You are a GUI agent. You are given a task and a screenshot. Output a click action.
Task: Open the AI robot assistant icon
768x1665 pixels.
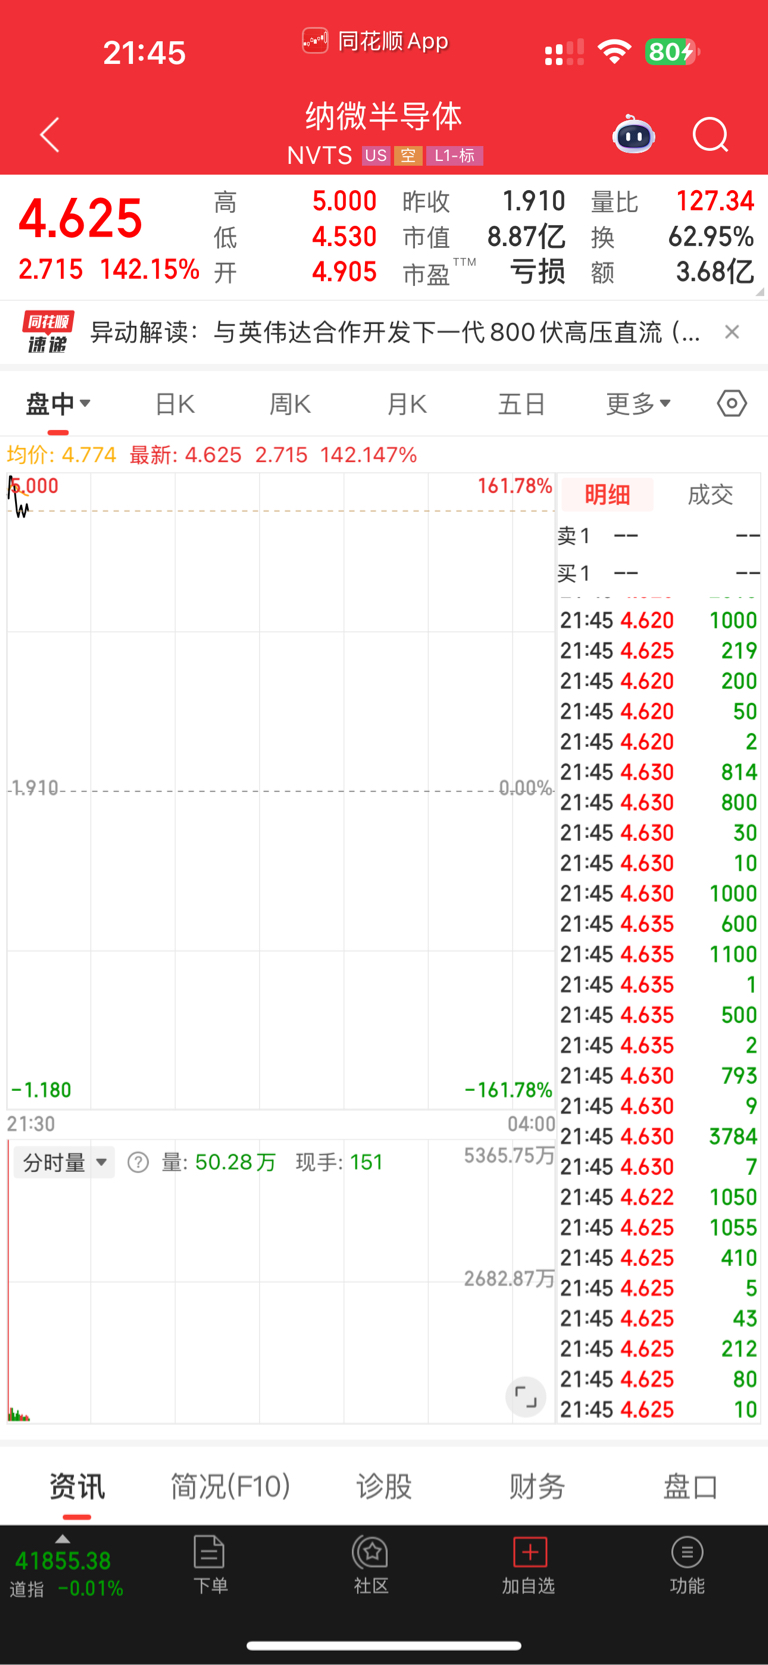tap(633, 134)
